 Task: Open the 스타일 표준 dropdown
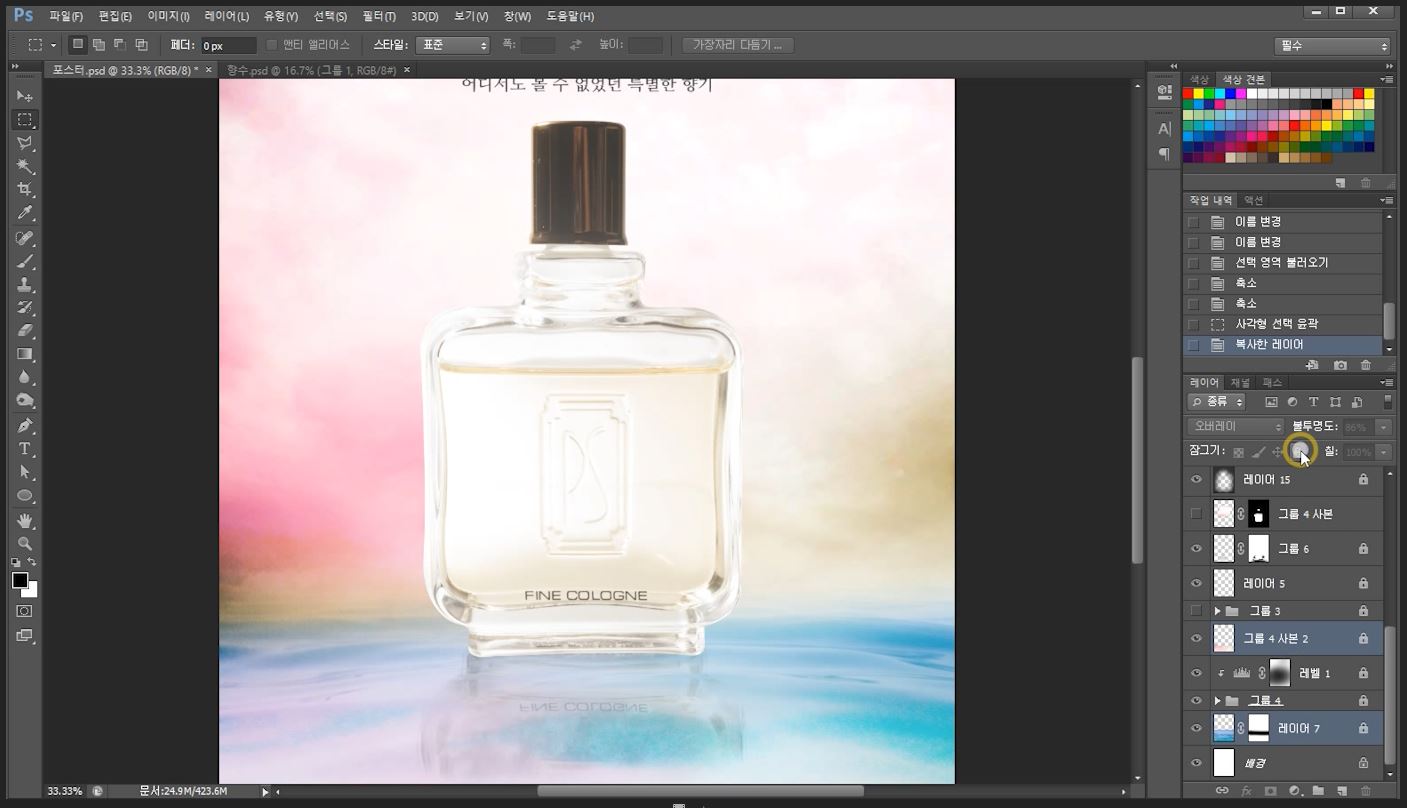point(453,45)
